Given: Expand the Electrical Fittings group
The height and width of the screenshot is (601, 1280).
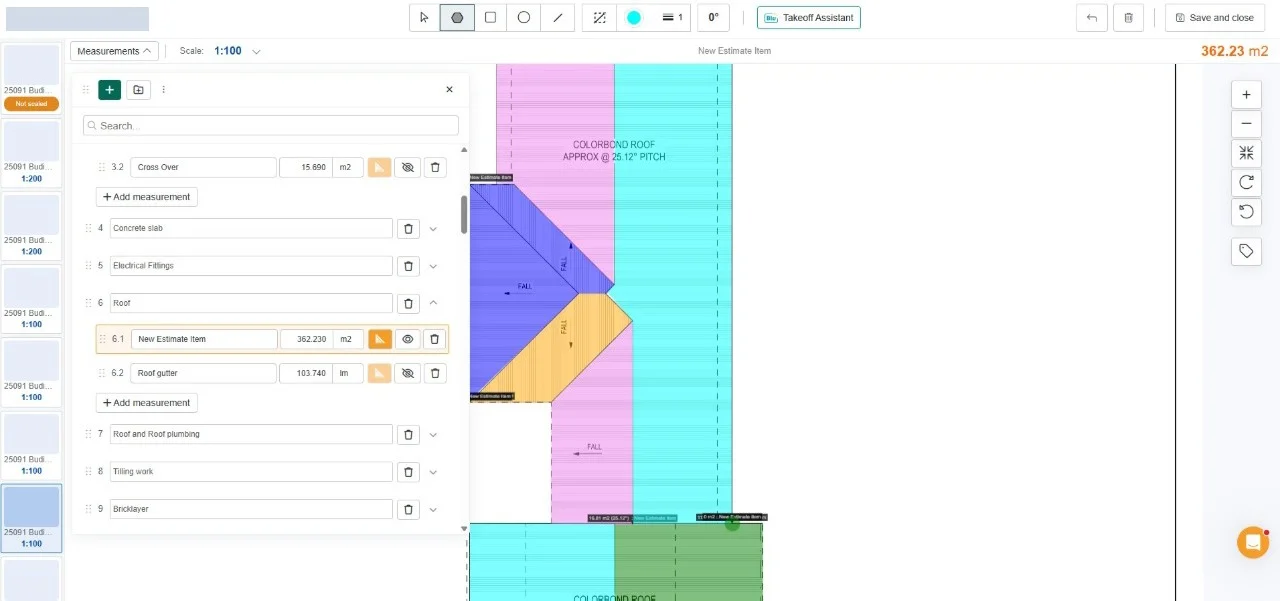Looking at the screenshot, I should pos(433,266).
